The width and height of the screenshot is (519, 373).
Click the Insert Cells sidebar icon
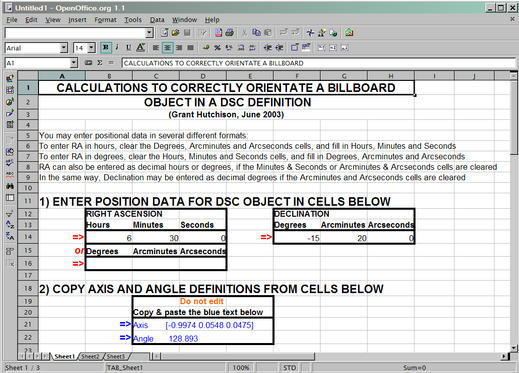[10, 90]
